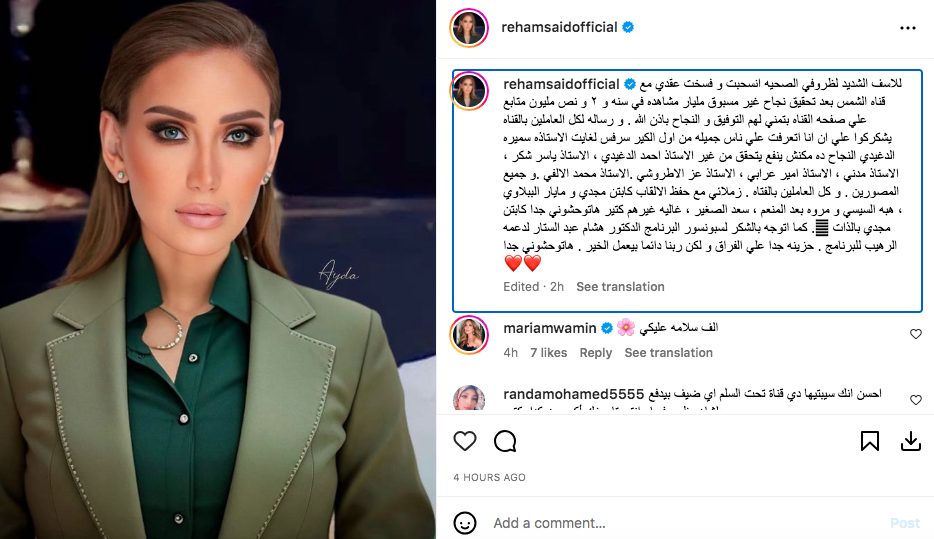Click See translation on mariamwamin's comment
This screenshot has width=934, height=539.
pos(668,353)
